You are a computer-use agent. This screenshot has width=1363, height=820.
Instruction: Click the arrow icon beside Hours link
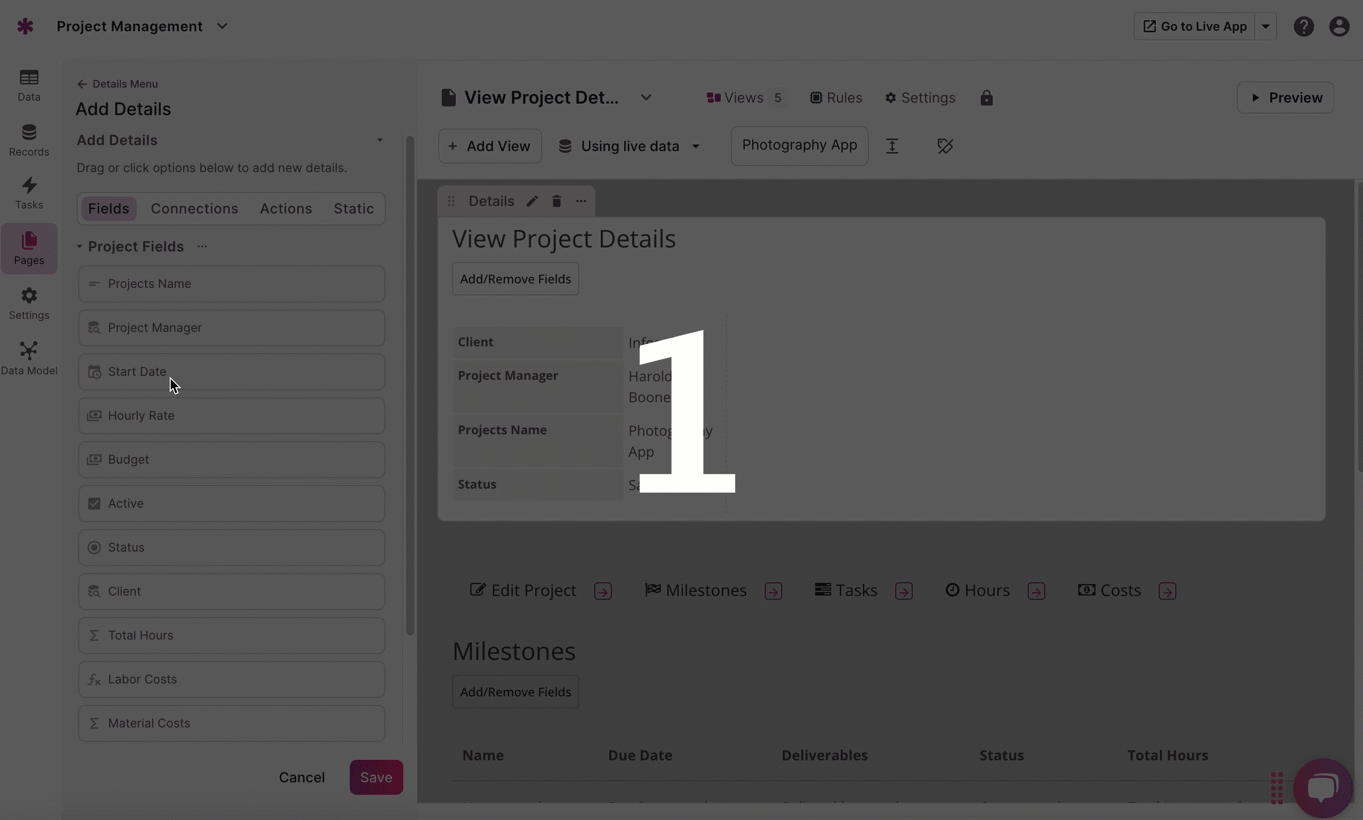click(x=1036, y=591)
